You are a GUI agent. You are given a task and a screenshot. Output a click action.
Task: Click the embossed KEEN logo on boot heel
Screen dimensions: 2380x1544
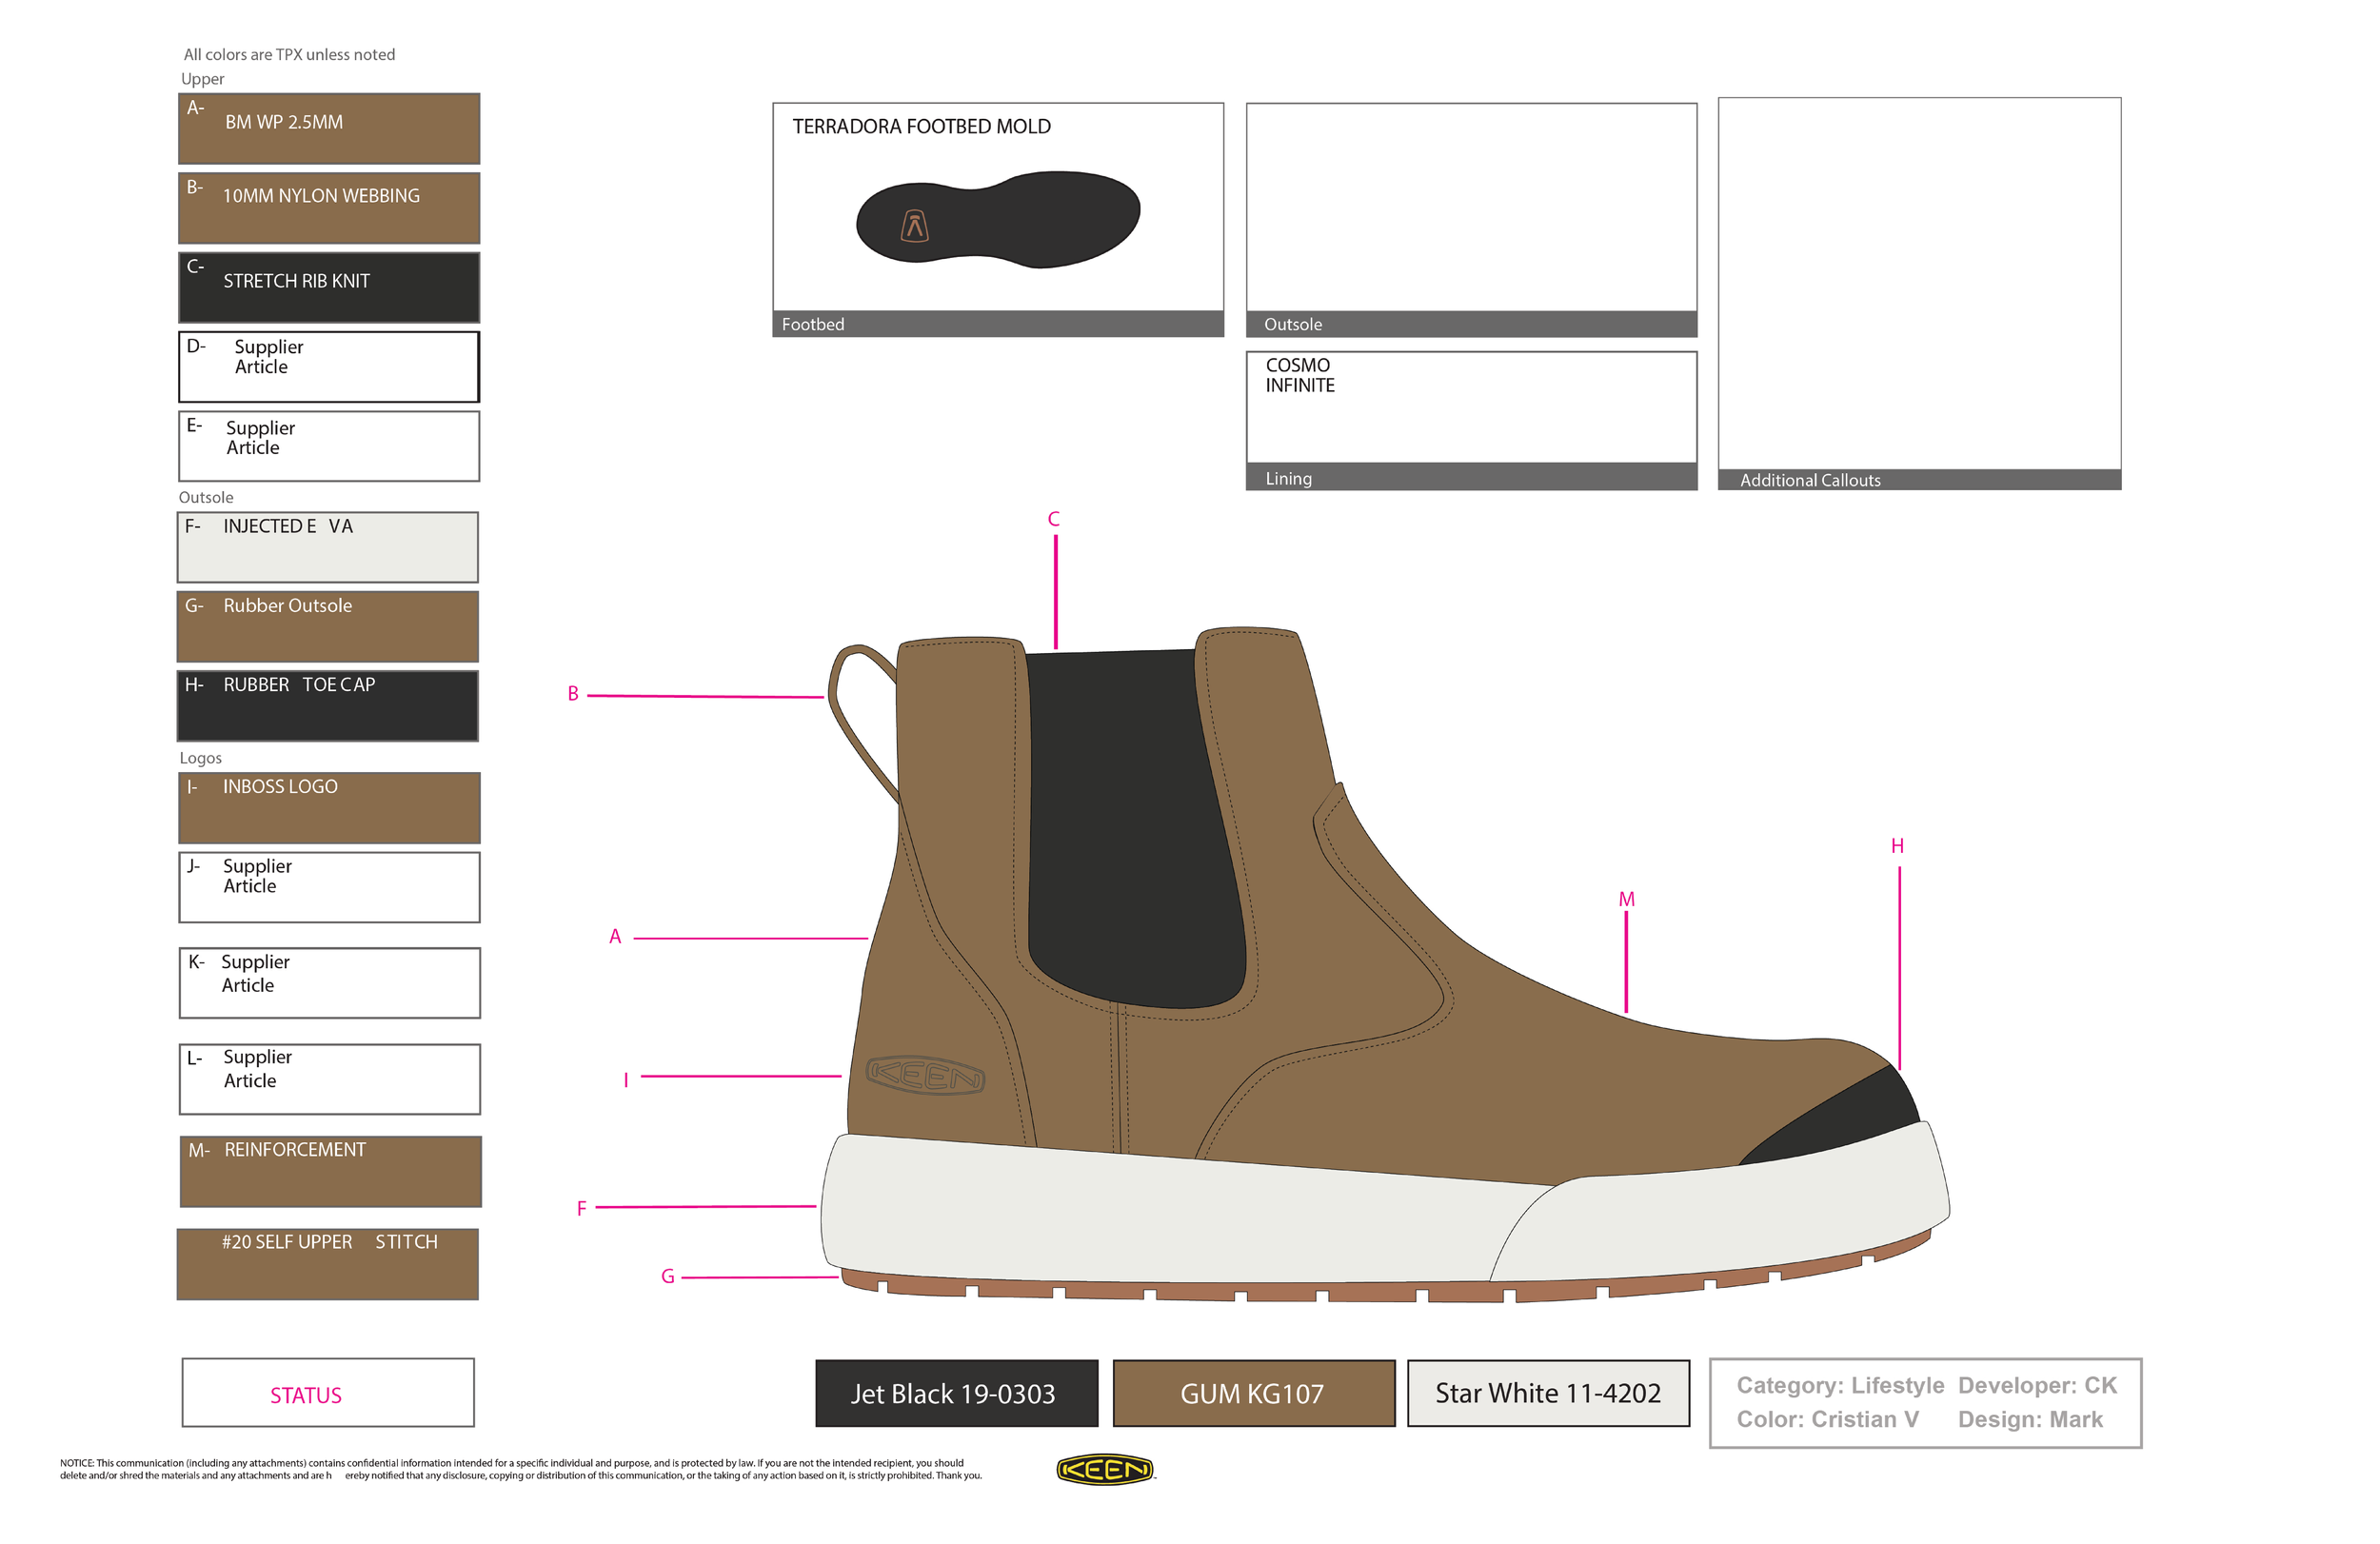pyautogui.click(x=926, y=1075)
